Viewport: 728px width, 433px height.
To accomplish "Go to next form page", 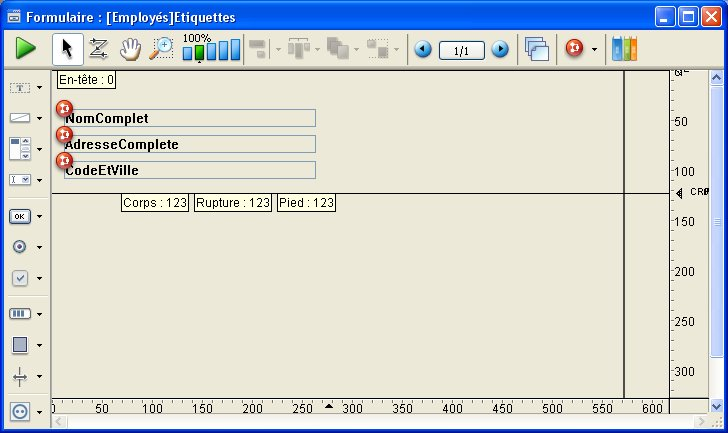I will (x=499, y=48).
